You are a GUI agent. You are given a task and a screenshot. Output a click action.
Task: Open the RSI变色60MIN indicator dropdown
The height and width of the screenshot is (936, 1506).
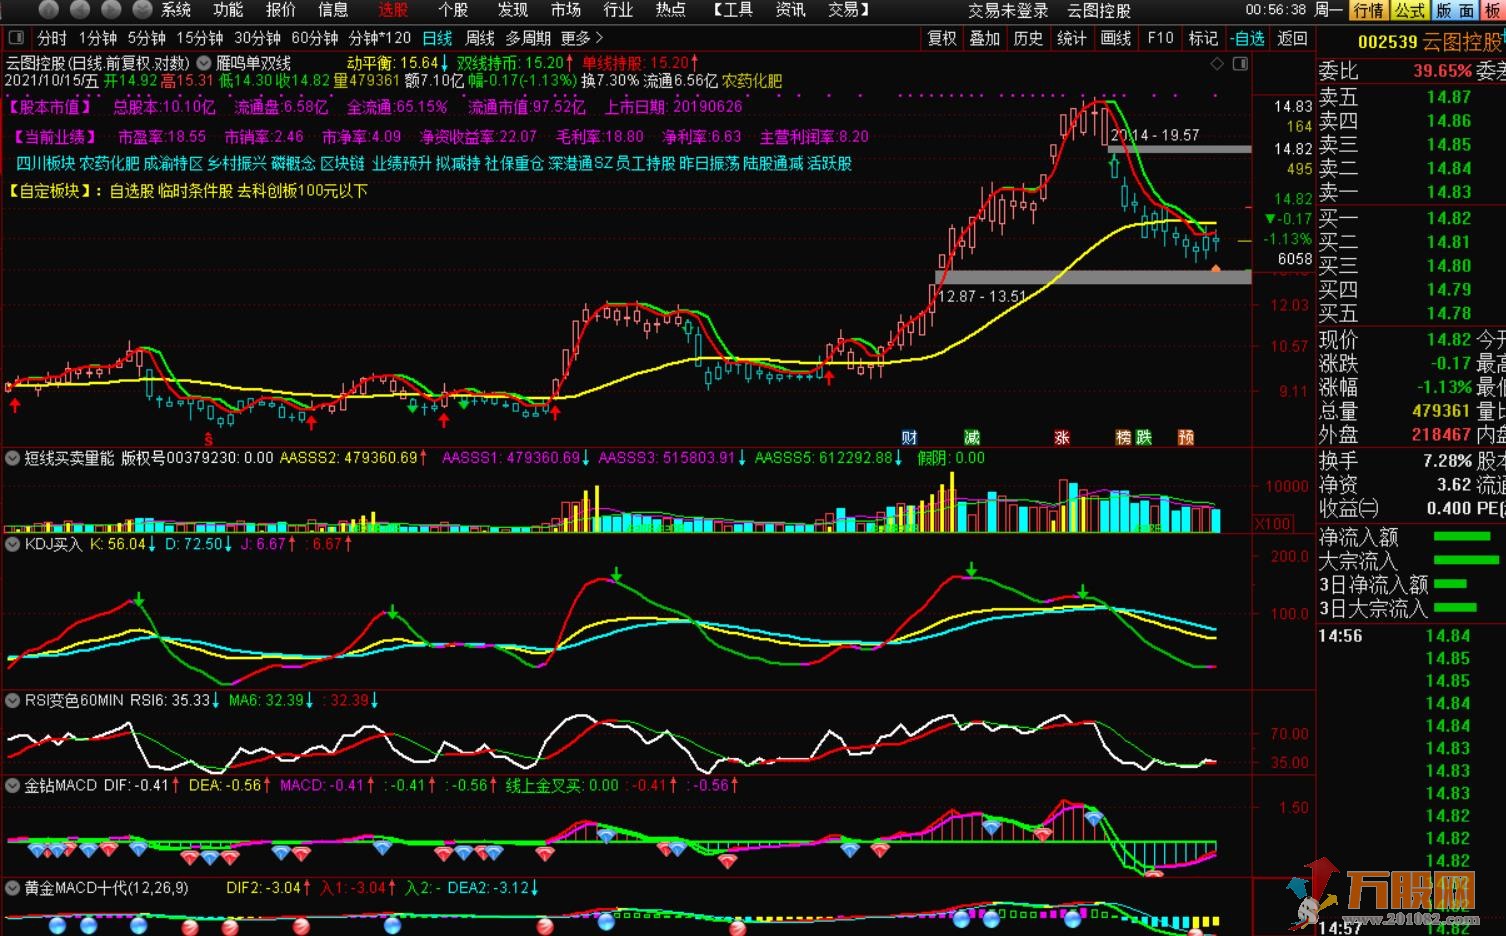[x=13, y=700]
